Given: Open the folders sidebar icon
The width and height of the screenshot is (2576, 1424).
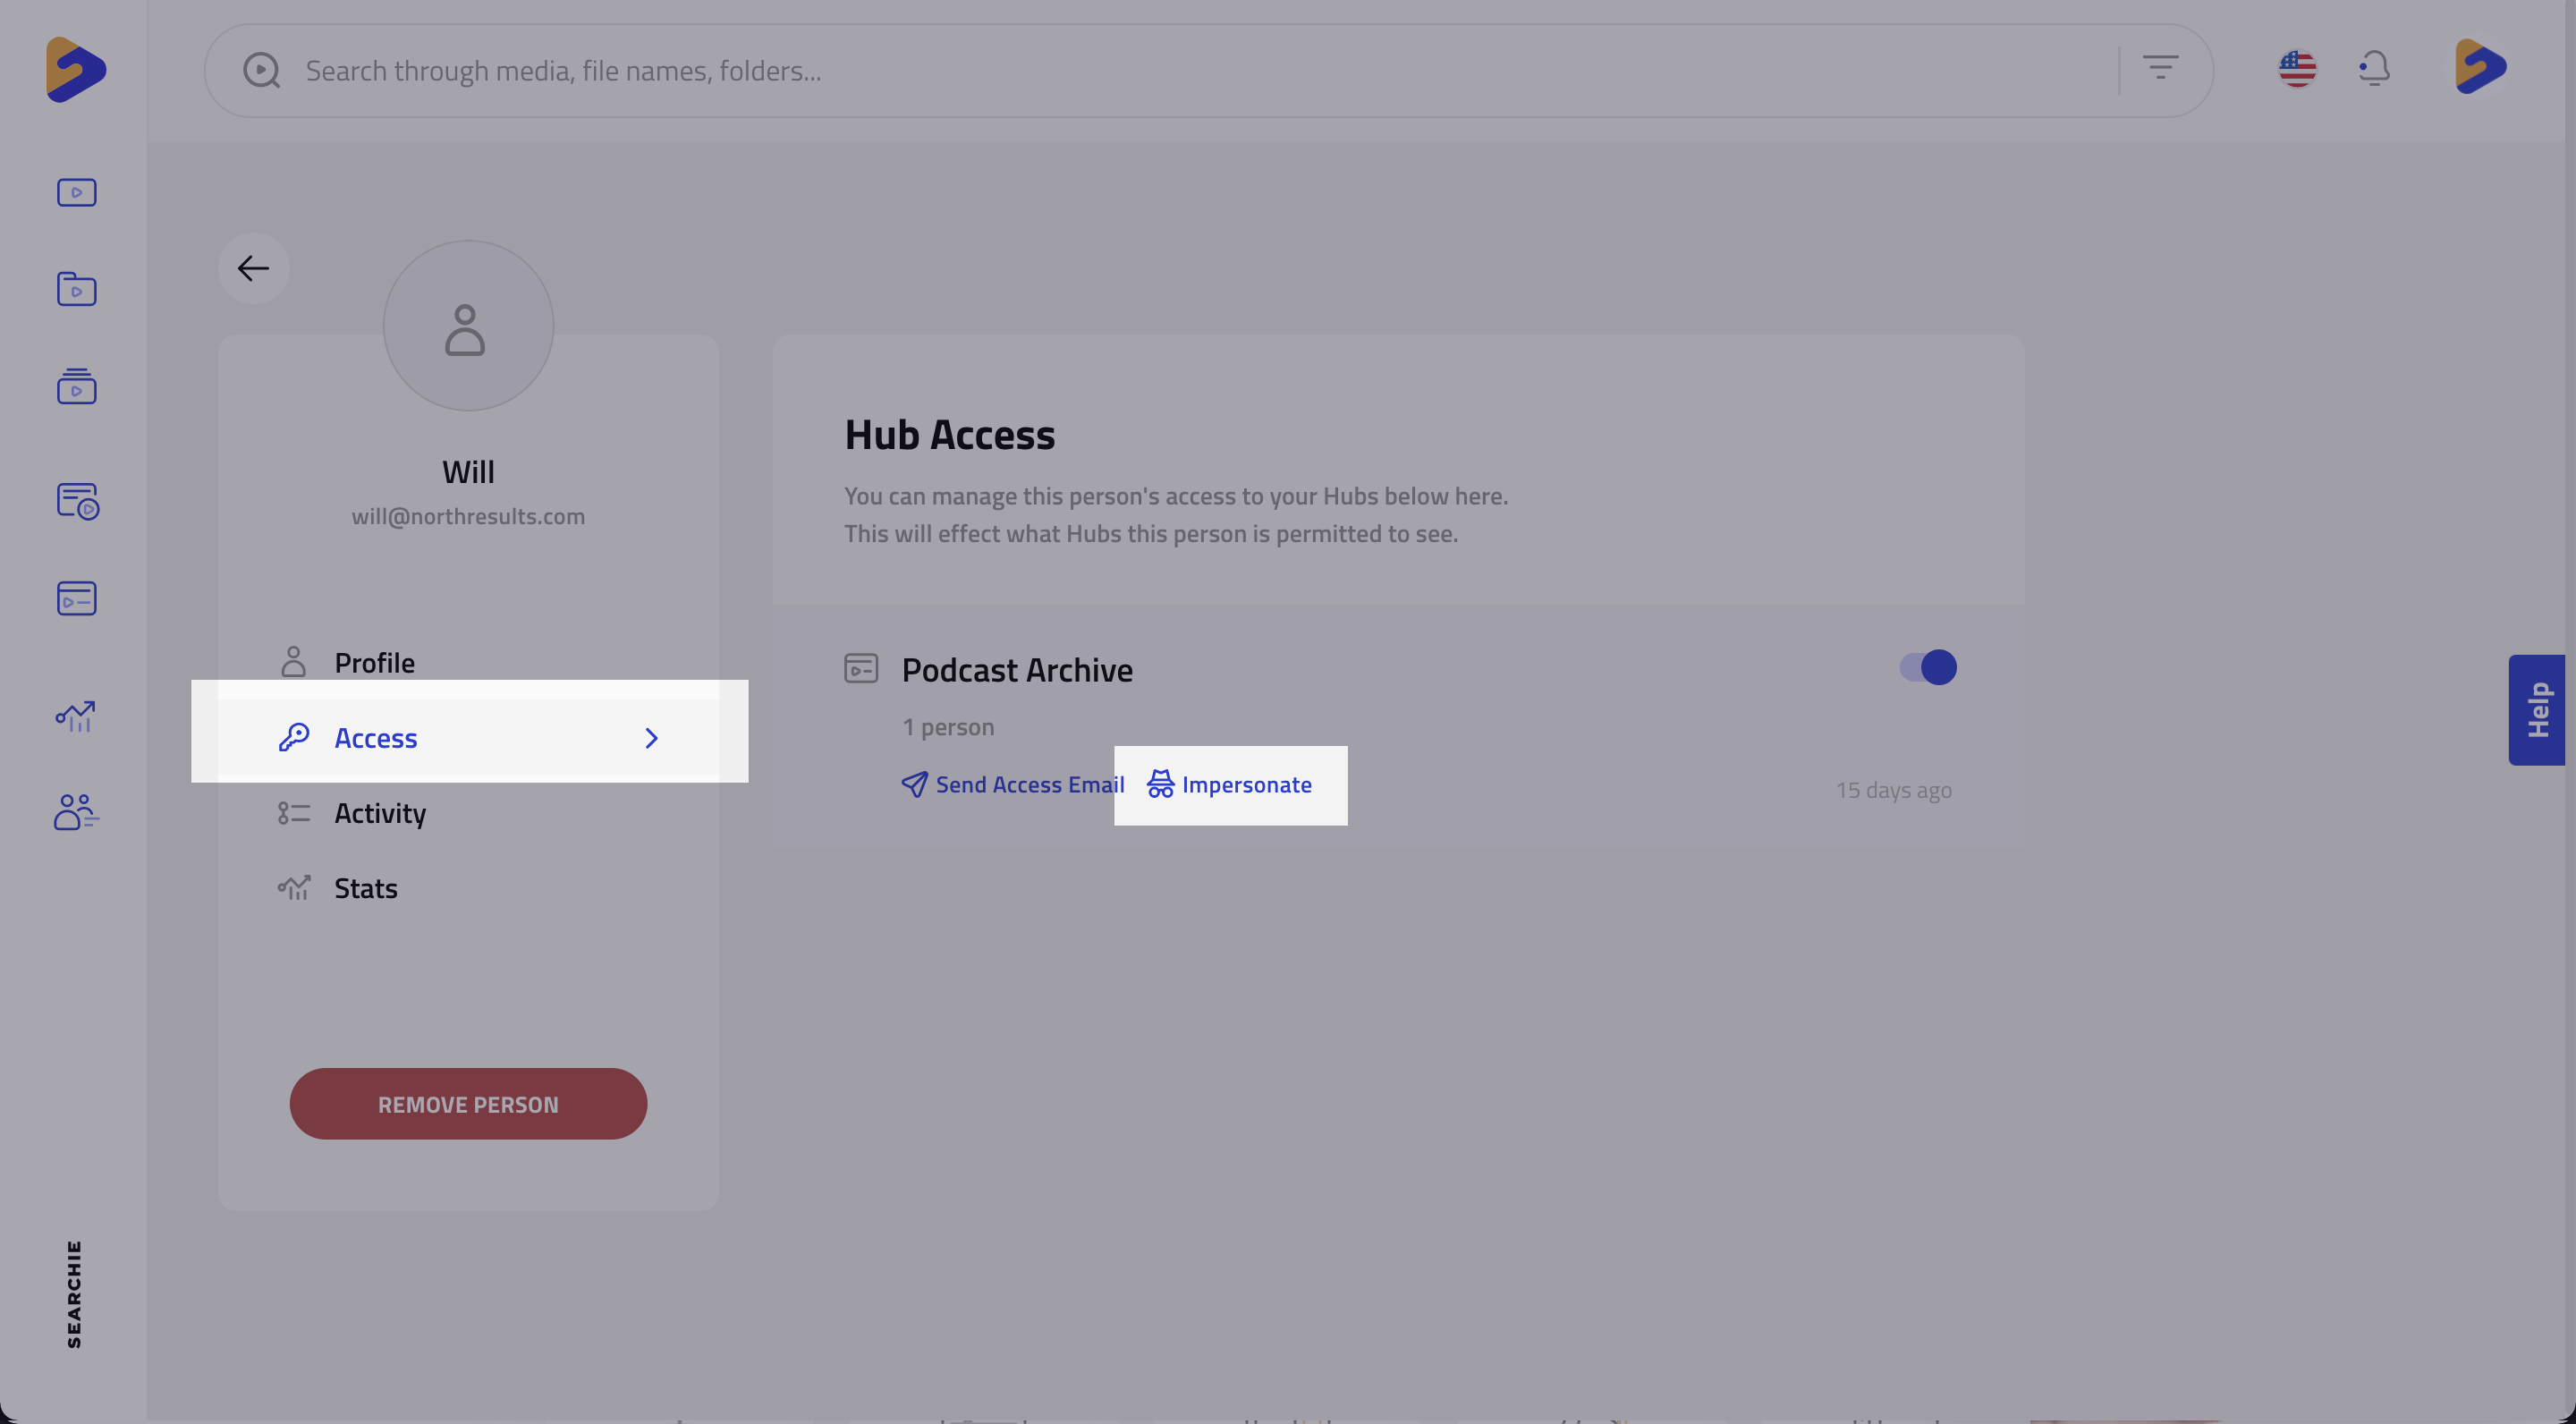Looking at the screenshot, I should pos(76,289).
